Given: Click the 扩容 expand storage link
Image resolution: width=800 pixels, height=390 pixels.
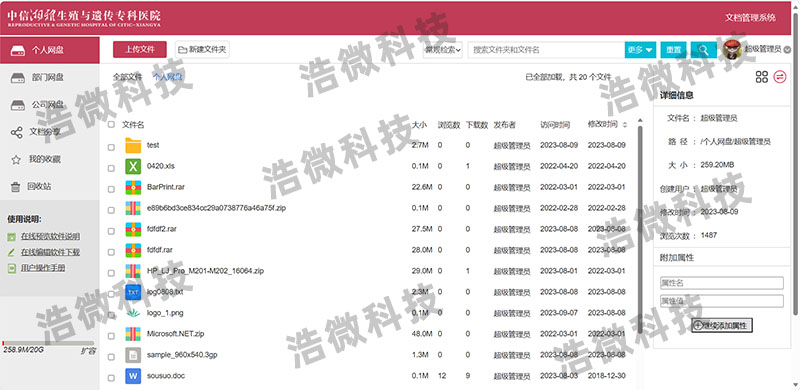Looking at the screenshot, I should [88, 351].
